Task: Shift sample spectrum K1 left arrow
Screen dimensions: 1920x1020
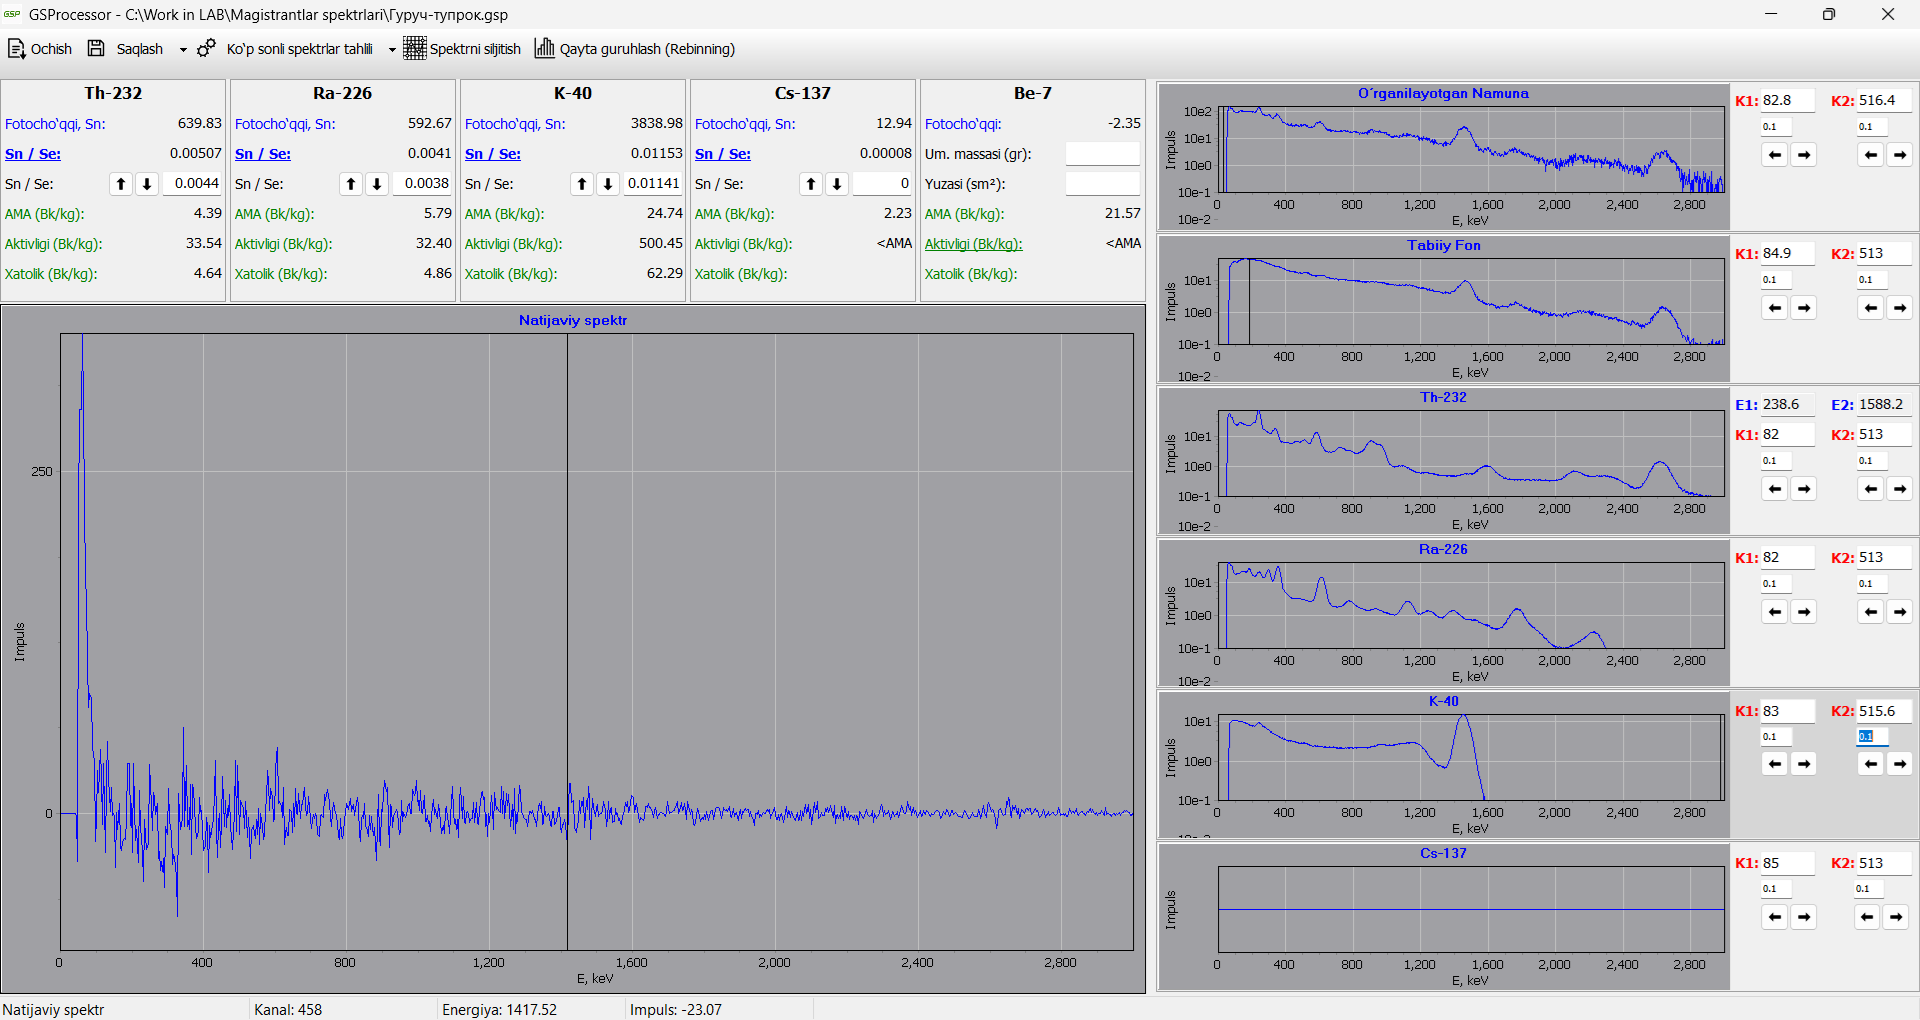Action: click(x=1775, y=155)
